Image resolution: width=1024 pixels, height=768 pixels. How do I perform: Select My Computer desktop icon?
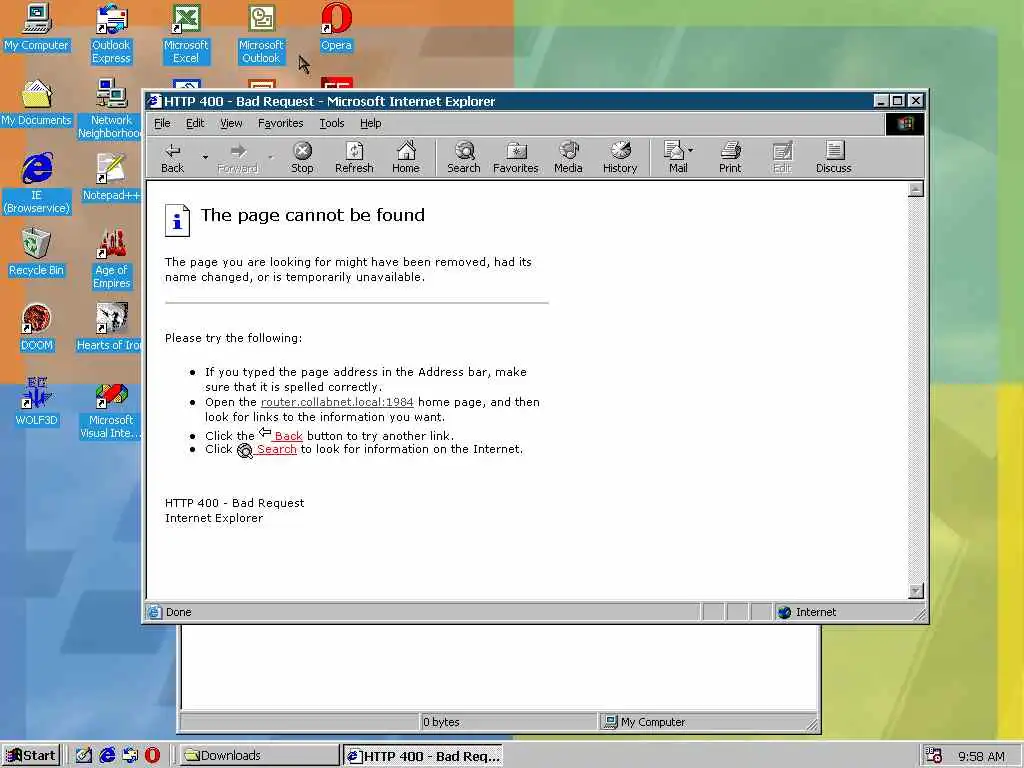tap(36, 27)
